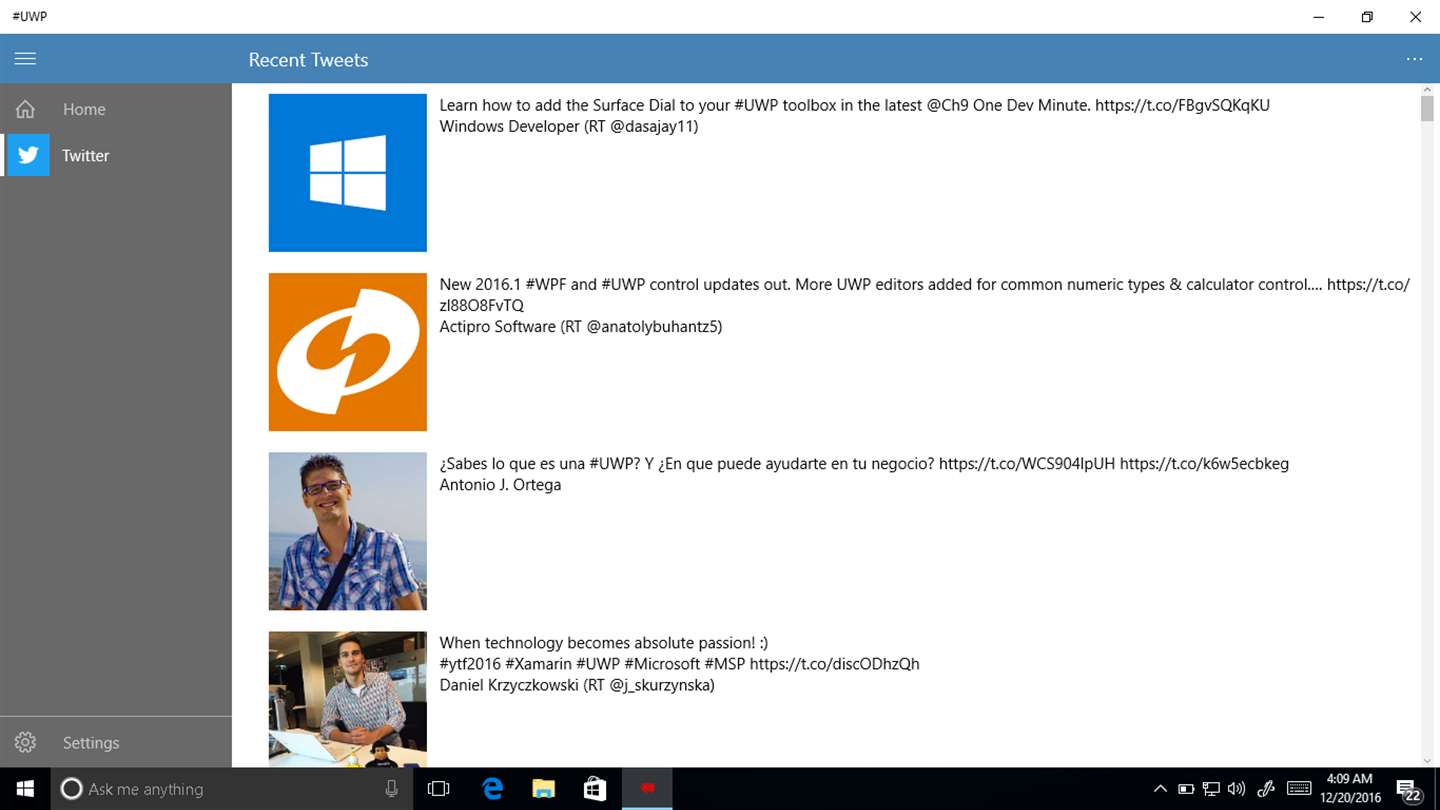1440x810 pixels.
Task: Click the volume speaker tray icon
Action: pyautogui.click(x=1236, y=788)
